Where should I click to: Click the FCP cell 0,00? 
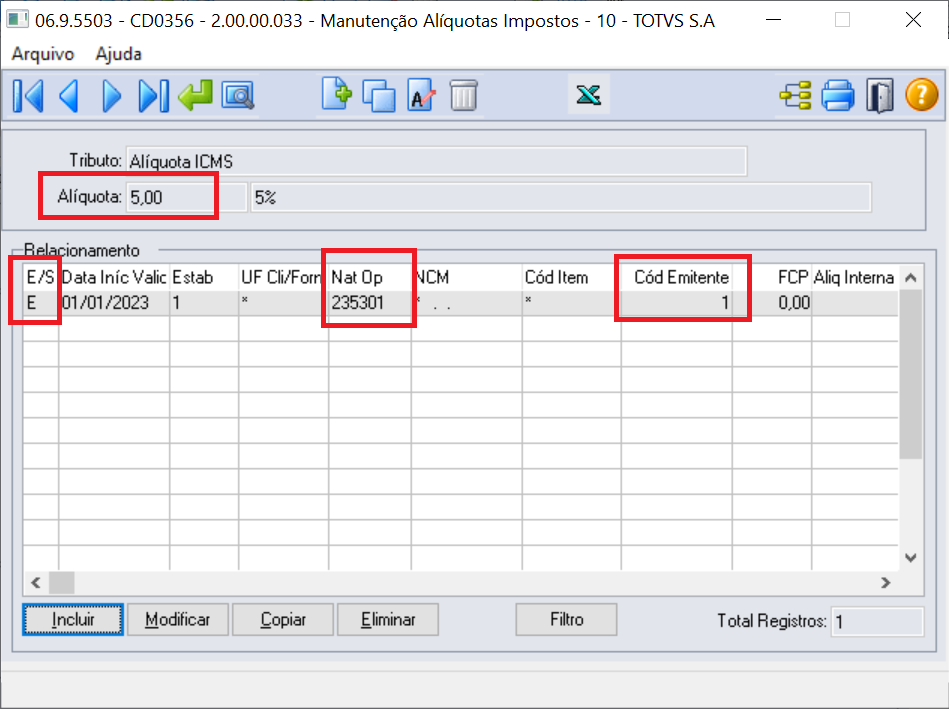(772, 303)
